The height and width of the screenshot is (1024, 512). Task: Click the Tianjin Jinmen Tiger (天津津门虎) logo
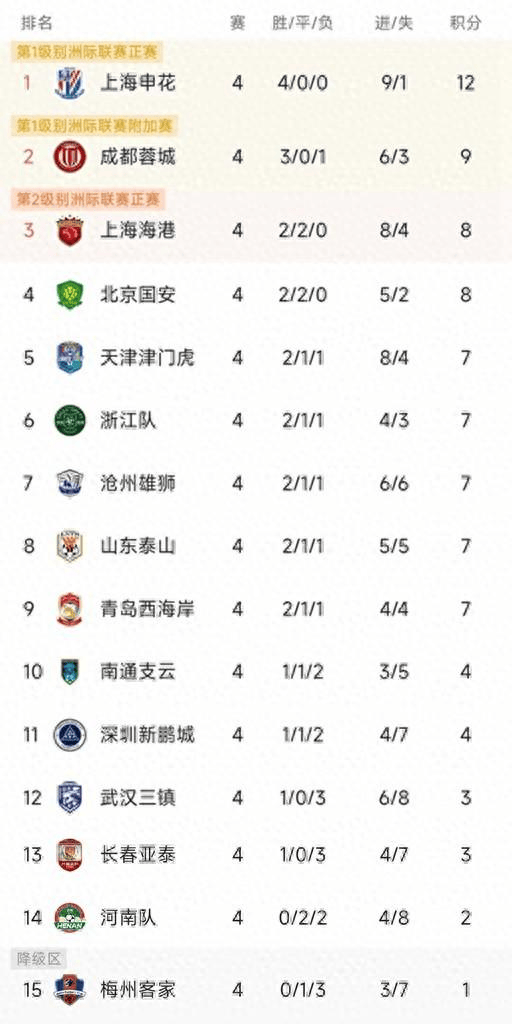(70, 358)
